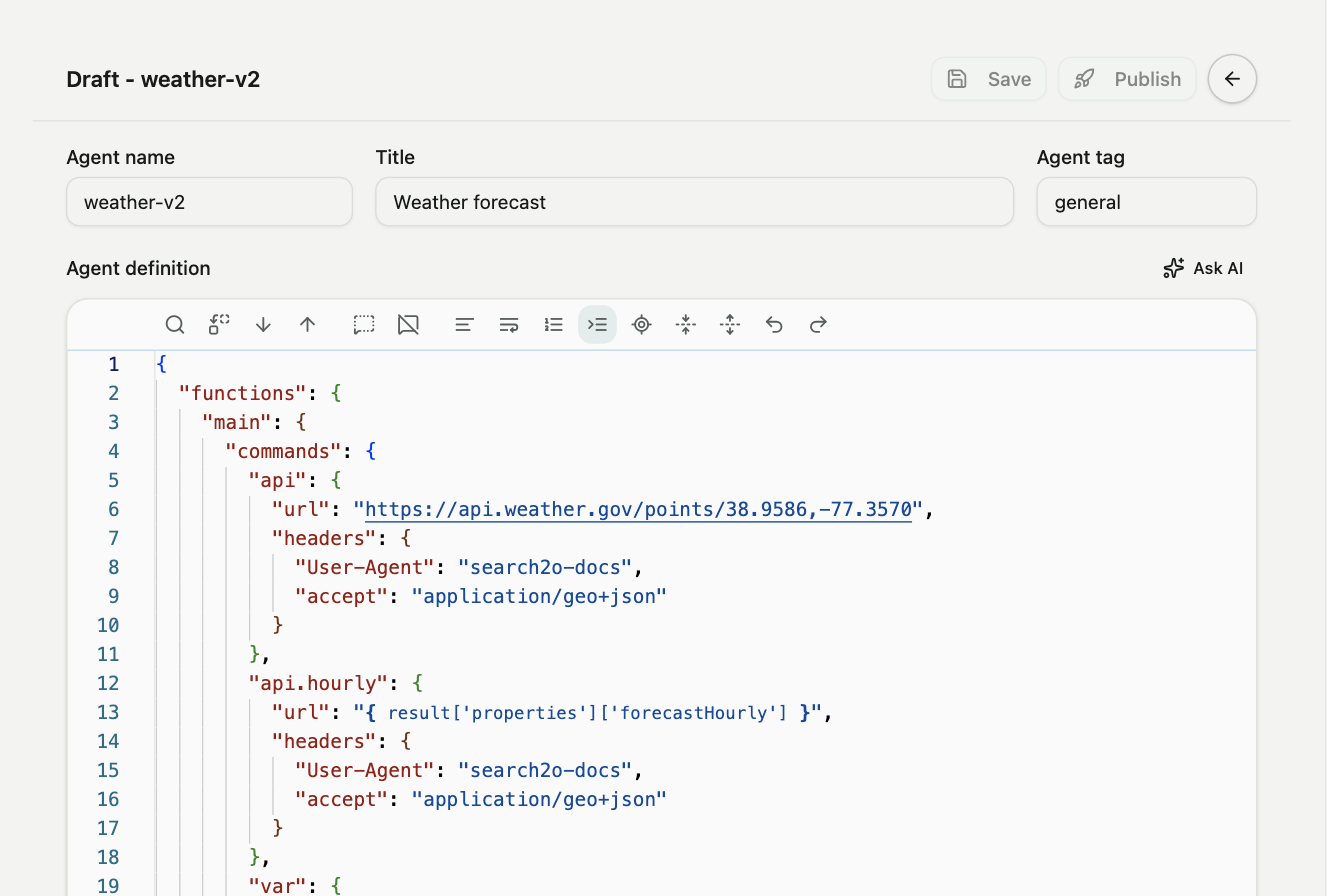The image size is (1327, 896).
Task: Click the Save button
Action: (x=989, y=79)
